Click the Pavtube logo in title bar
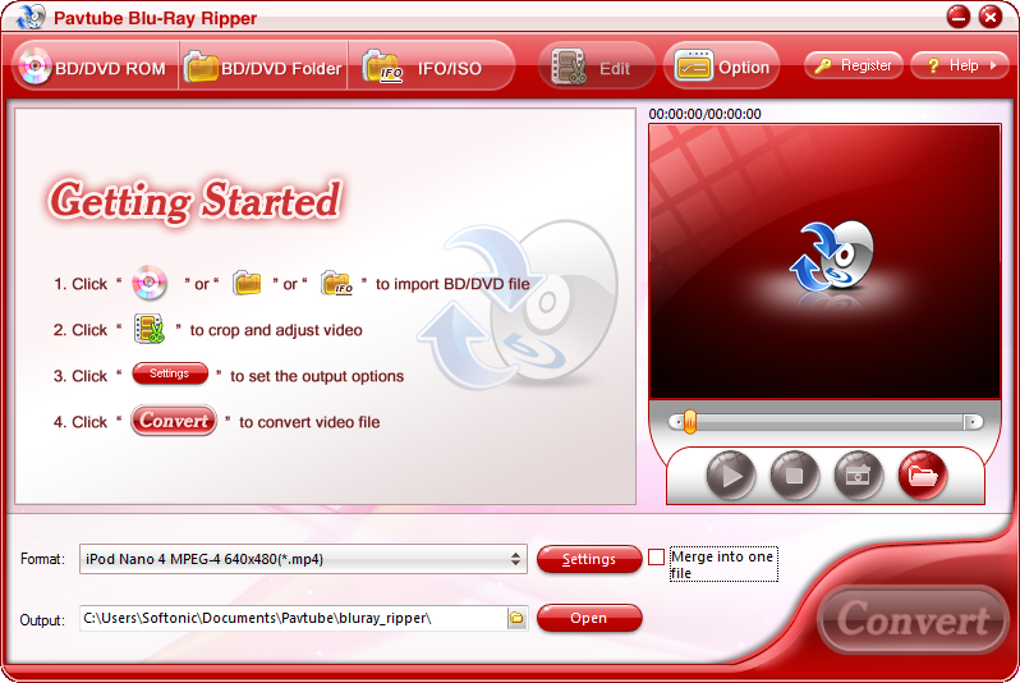The width and height of the screenshot is (1020, 683). [x=31, y=17]
